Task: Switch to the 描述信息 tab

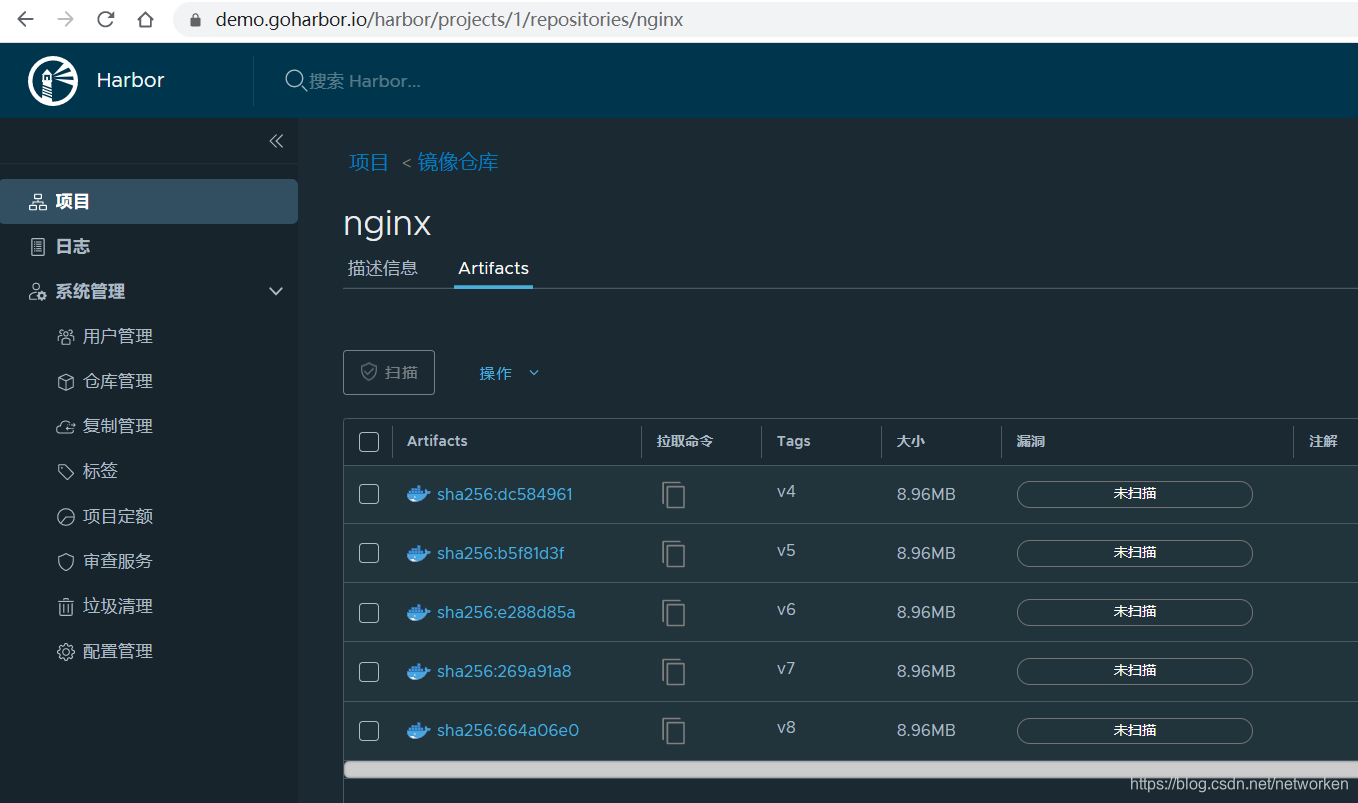Action: click(x=383, y=268)
